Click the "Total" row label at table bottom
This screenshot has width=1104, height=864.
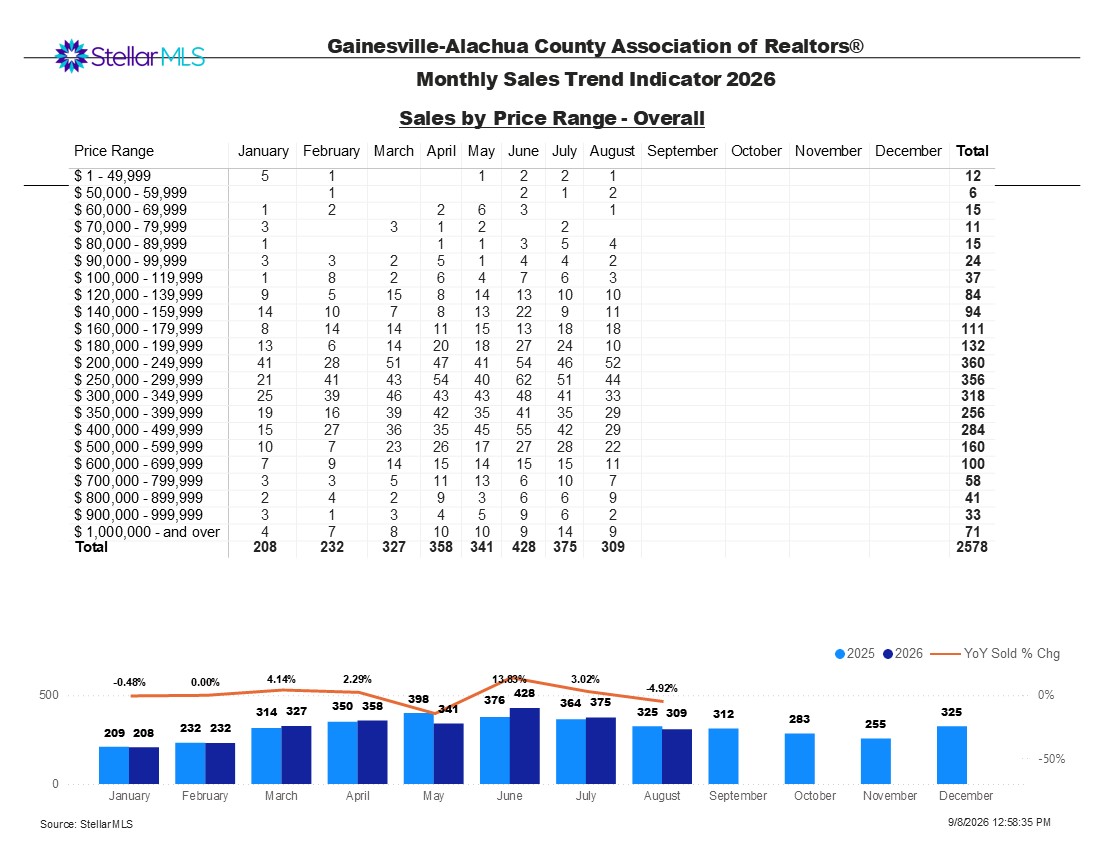pyautogui.click(x=92, y=547)
